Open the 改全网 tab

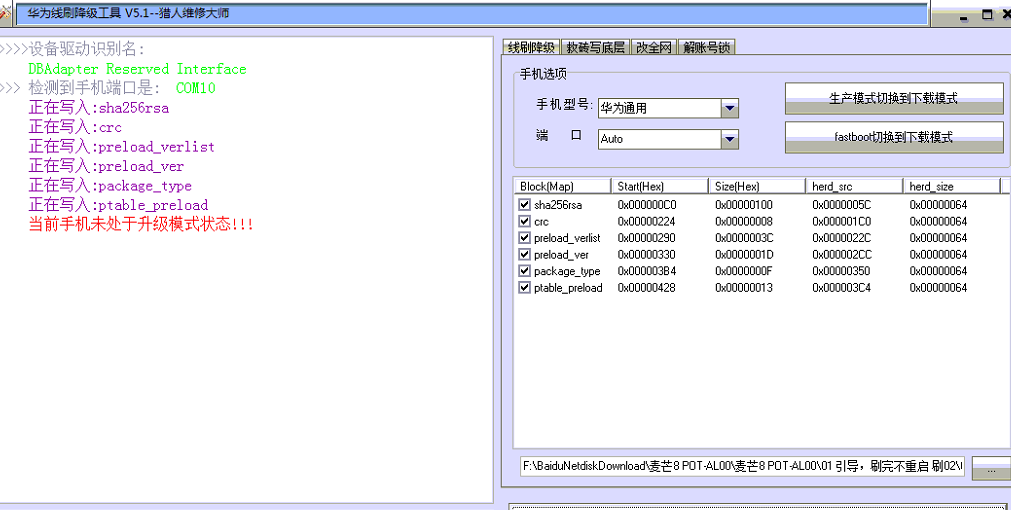[654, 47]
